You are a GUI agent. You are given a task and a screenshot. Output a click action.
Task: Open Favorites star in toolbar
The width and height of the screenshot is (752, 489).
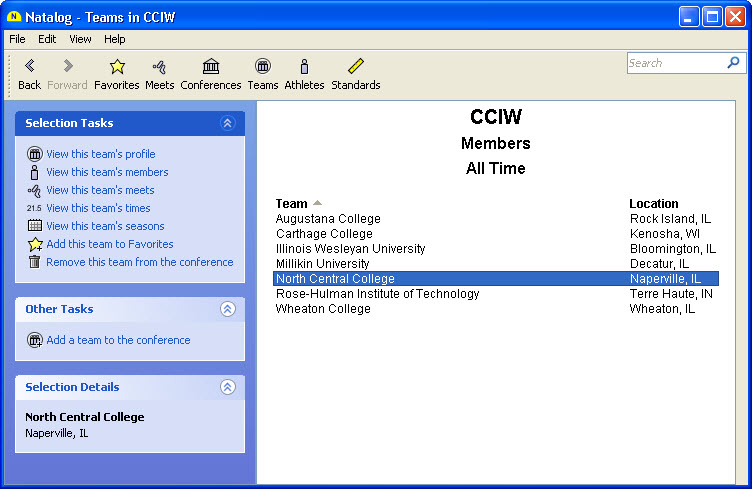(117, 67)
